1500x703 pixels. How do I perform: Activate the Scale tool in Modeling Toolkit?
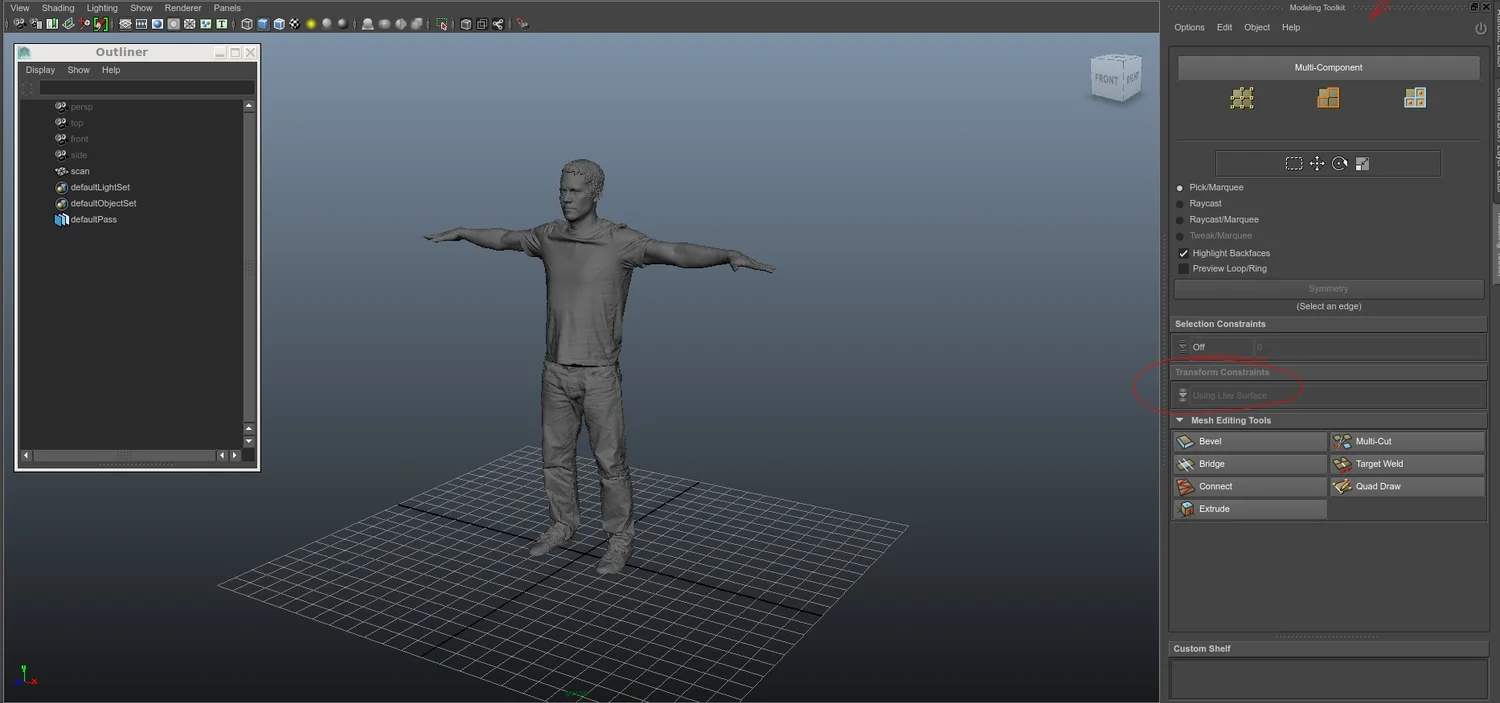click(x=1362, y=163)
